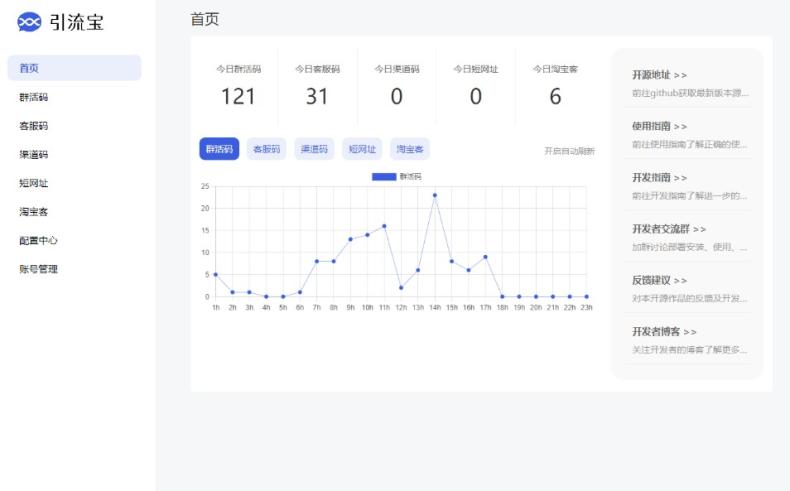This screenshot has width=790, height=491.
Task: Click the chart peak point at 14h
Action: 435,195
